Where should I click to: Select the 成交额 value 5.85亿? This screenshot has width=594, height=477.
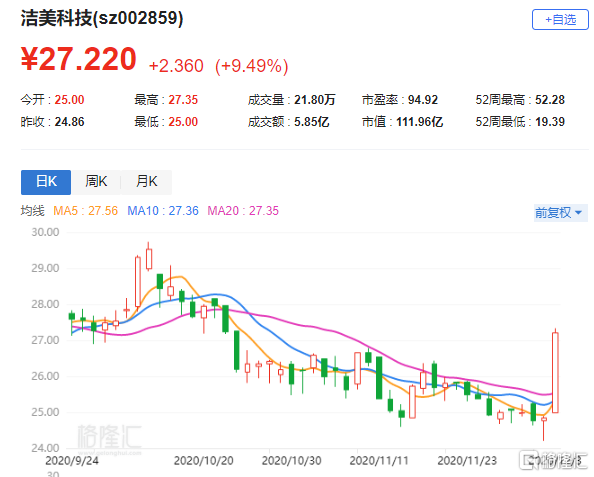click(x=311, y=122)
